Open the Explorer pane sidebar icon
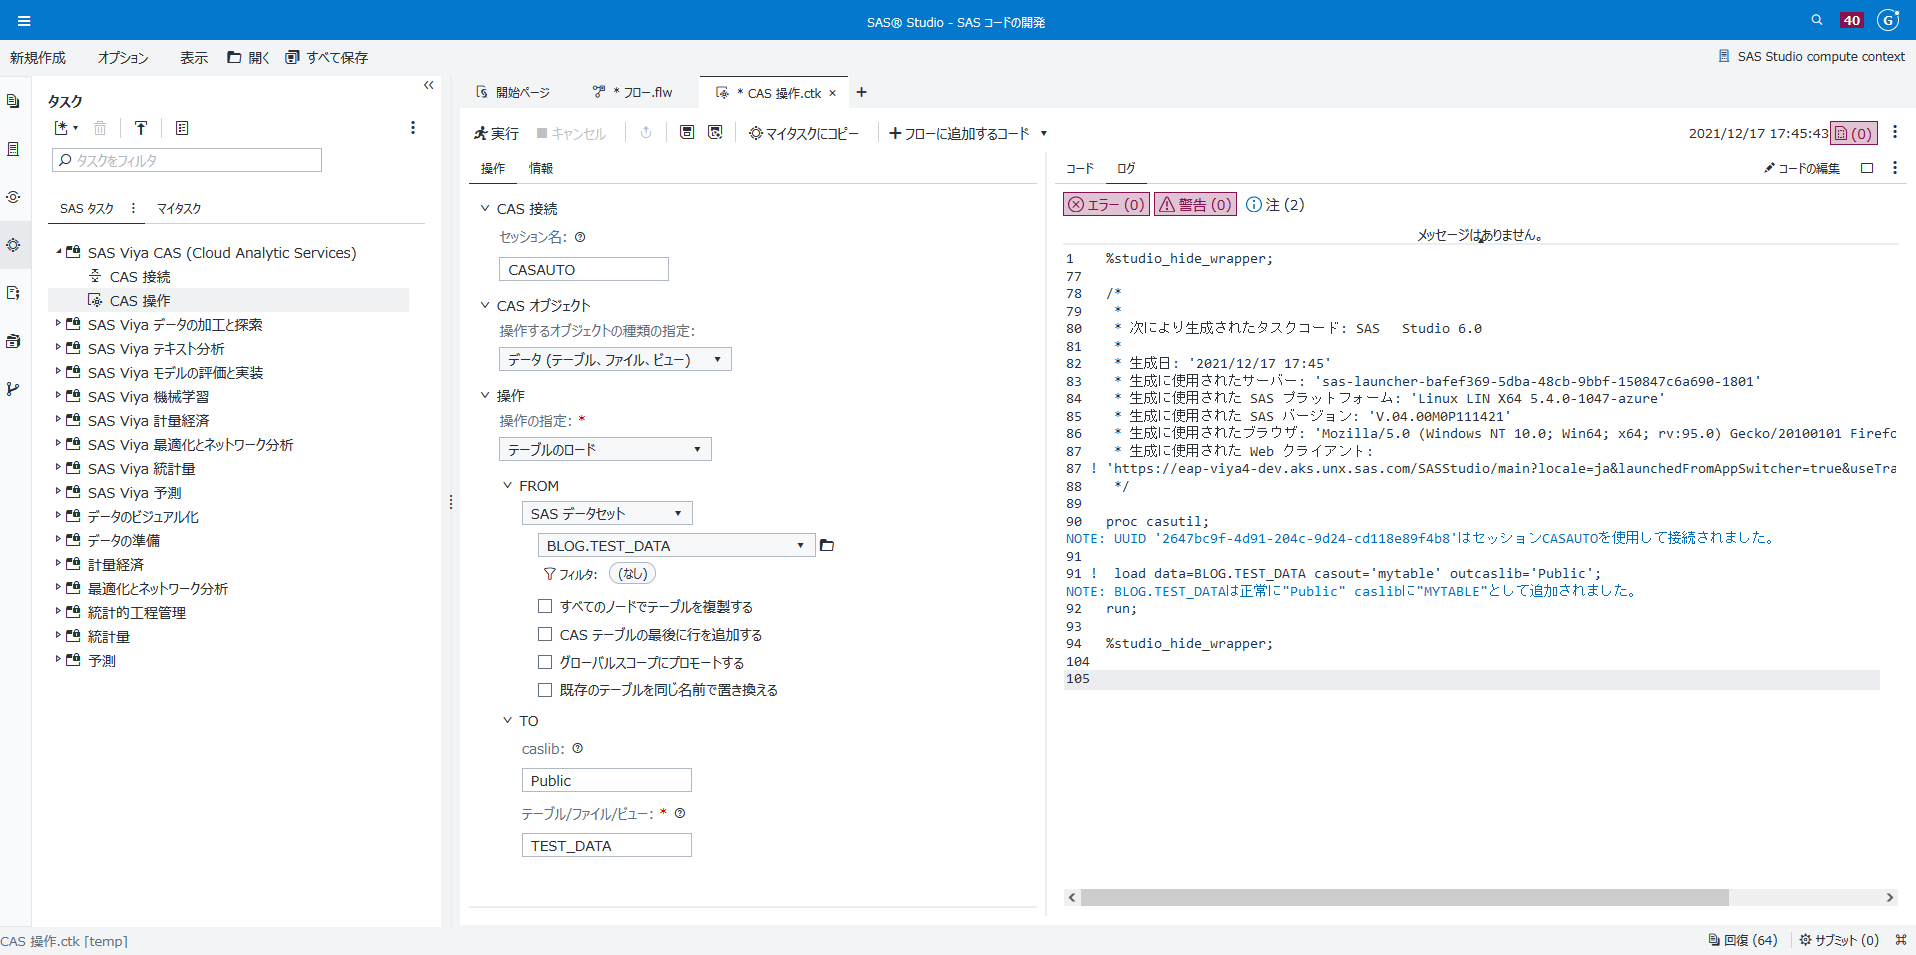The image size is (1916, 955). [13, 101]
